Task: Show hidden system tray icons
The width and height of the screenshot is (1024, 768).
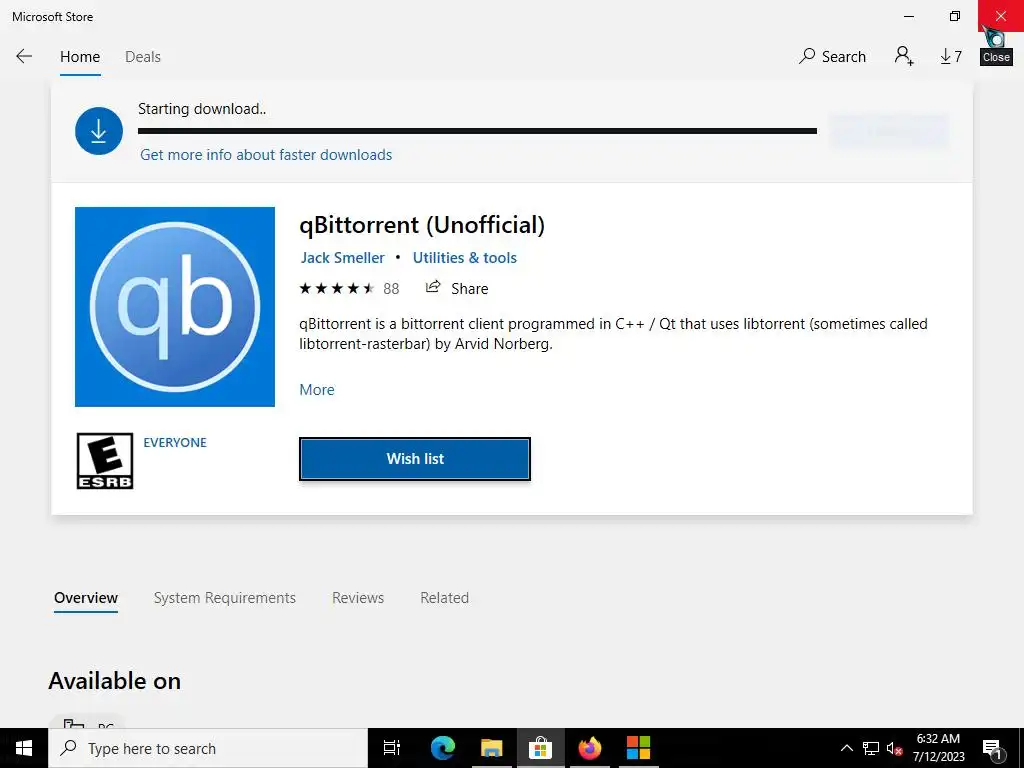Action: 846,748
